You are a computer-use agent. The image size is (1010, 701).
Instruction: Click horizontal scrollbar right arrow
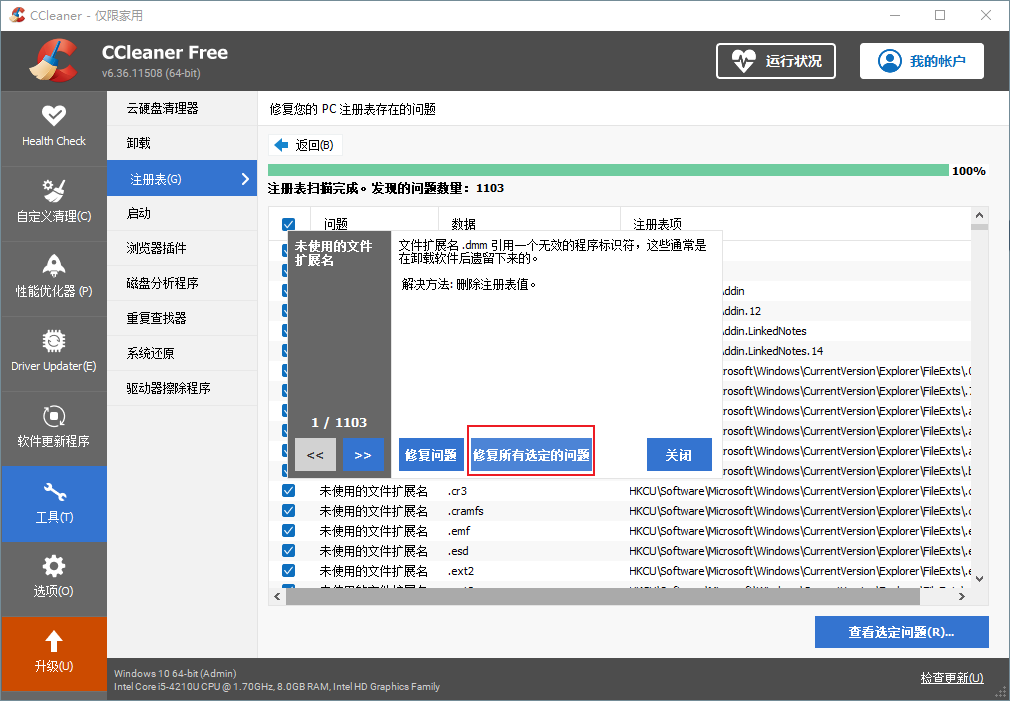click(x=962, y=597)
